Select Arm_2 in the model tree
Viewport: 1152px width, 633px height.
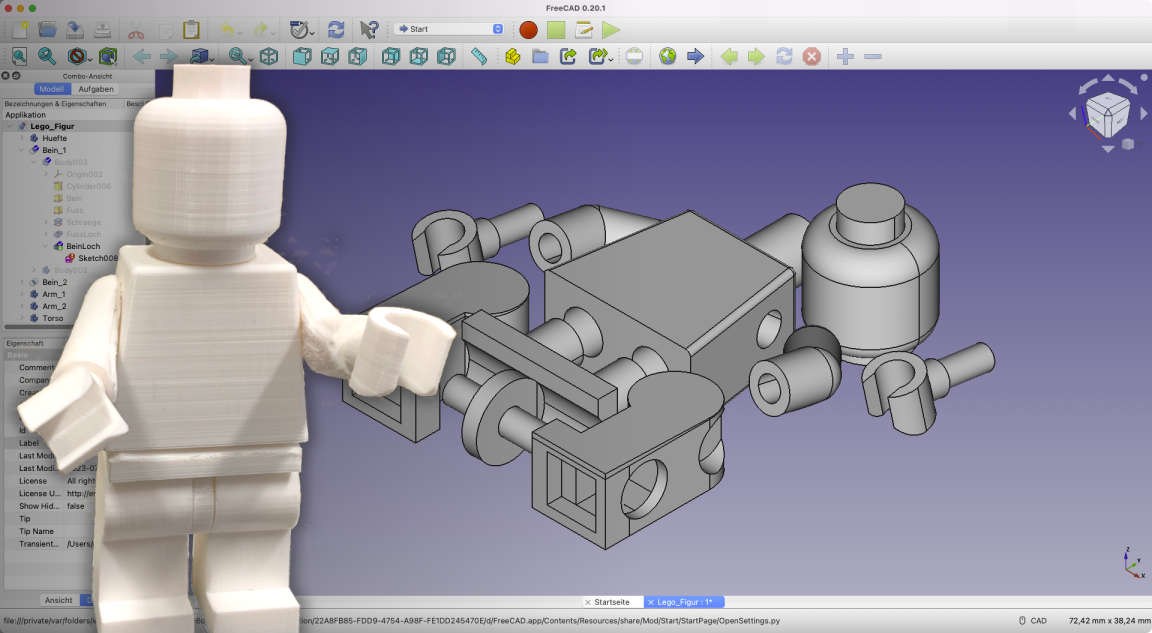tap(54, 306)
